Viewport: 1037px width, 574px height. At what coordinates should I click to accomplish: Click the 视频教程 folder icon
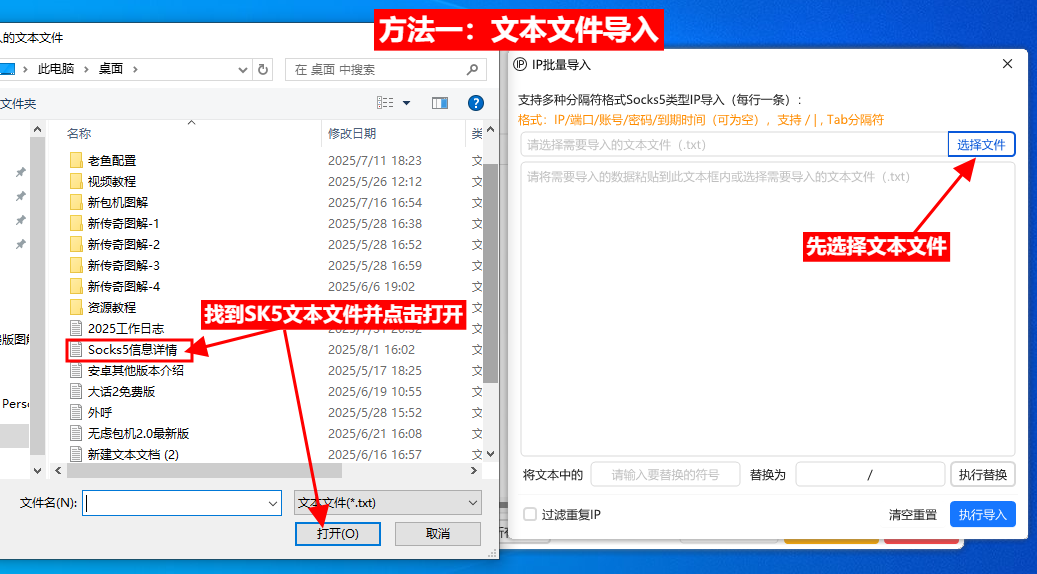pyautogui.click(x=76, y=181)
